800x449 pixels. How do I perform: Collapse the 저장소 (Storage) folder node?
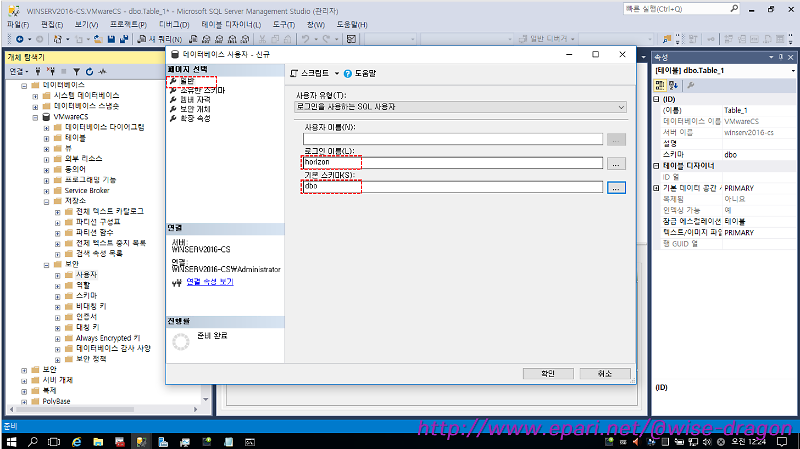click(x=46, y=202)
